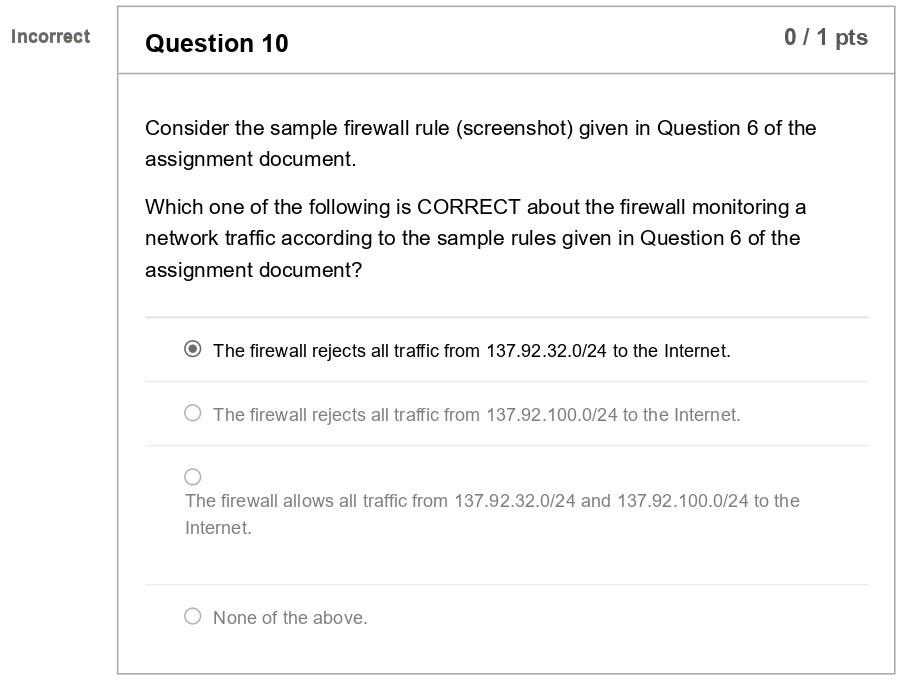Click the answer text about rejecting 137.92.100.0/24 traffic
The image size is (899, 680).
click(476, 413)
